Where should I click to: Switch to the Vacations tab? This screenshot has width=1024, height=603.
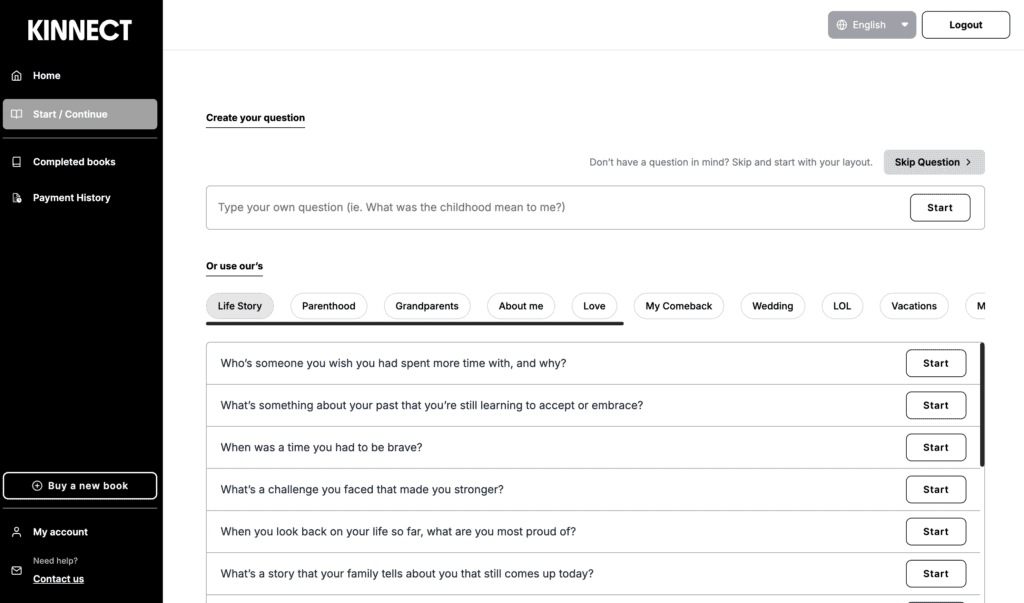click(x=913, y=305)
